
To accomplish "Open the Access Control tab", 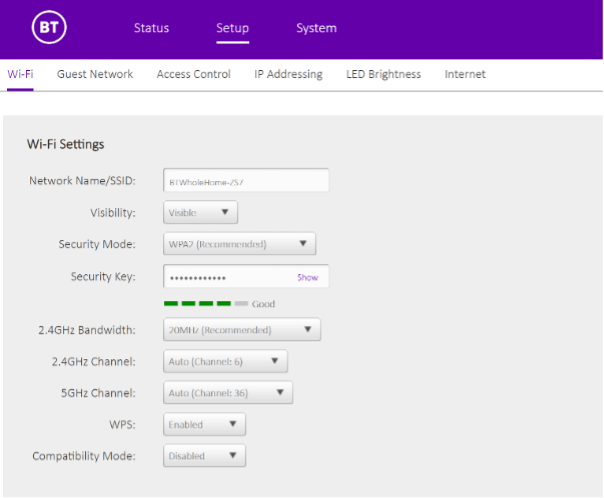I will click(193, 74).
